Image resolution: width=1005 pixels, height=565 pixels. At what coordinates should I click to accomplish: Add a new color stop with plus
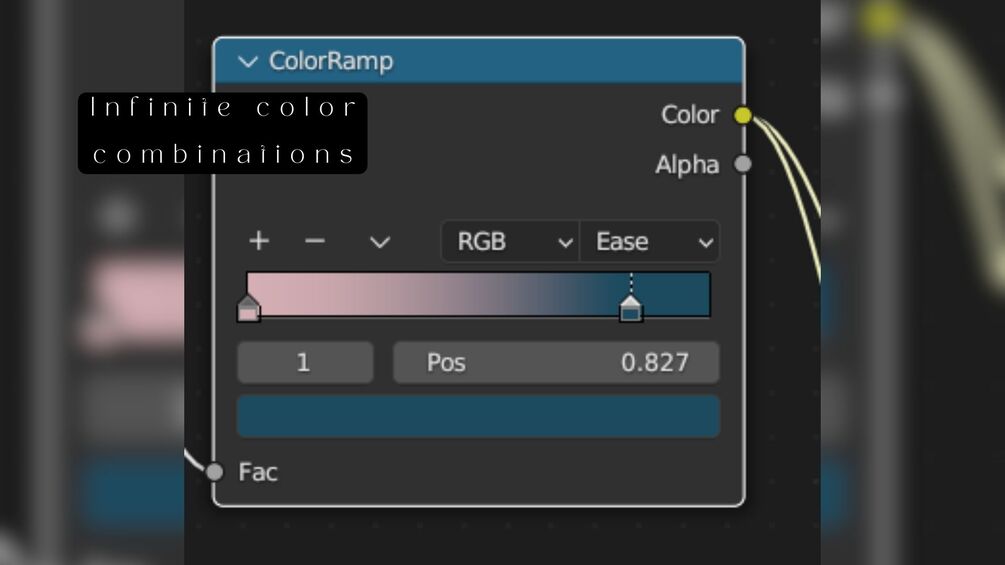pos(259,241)
